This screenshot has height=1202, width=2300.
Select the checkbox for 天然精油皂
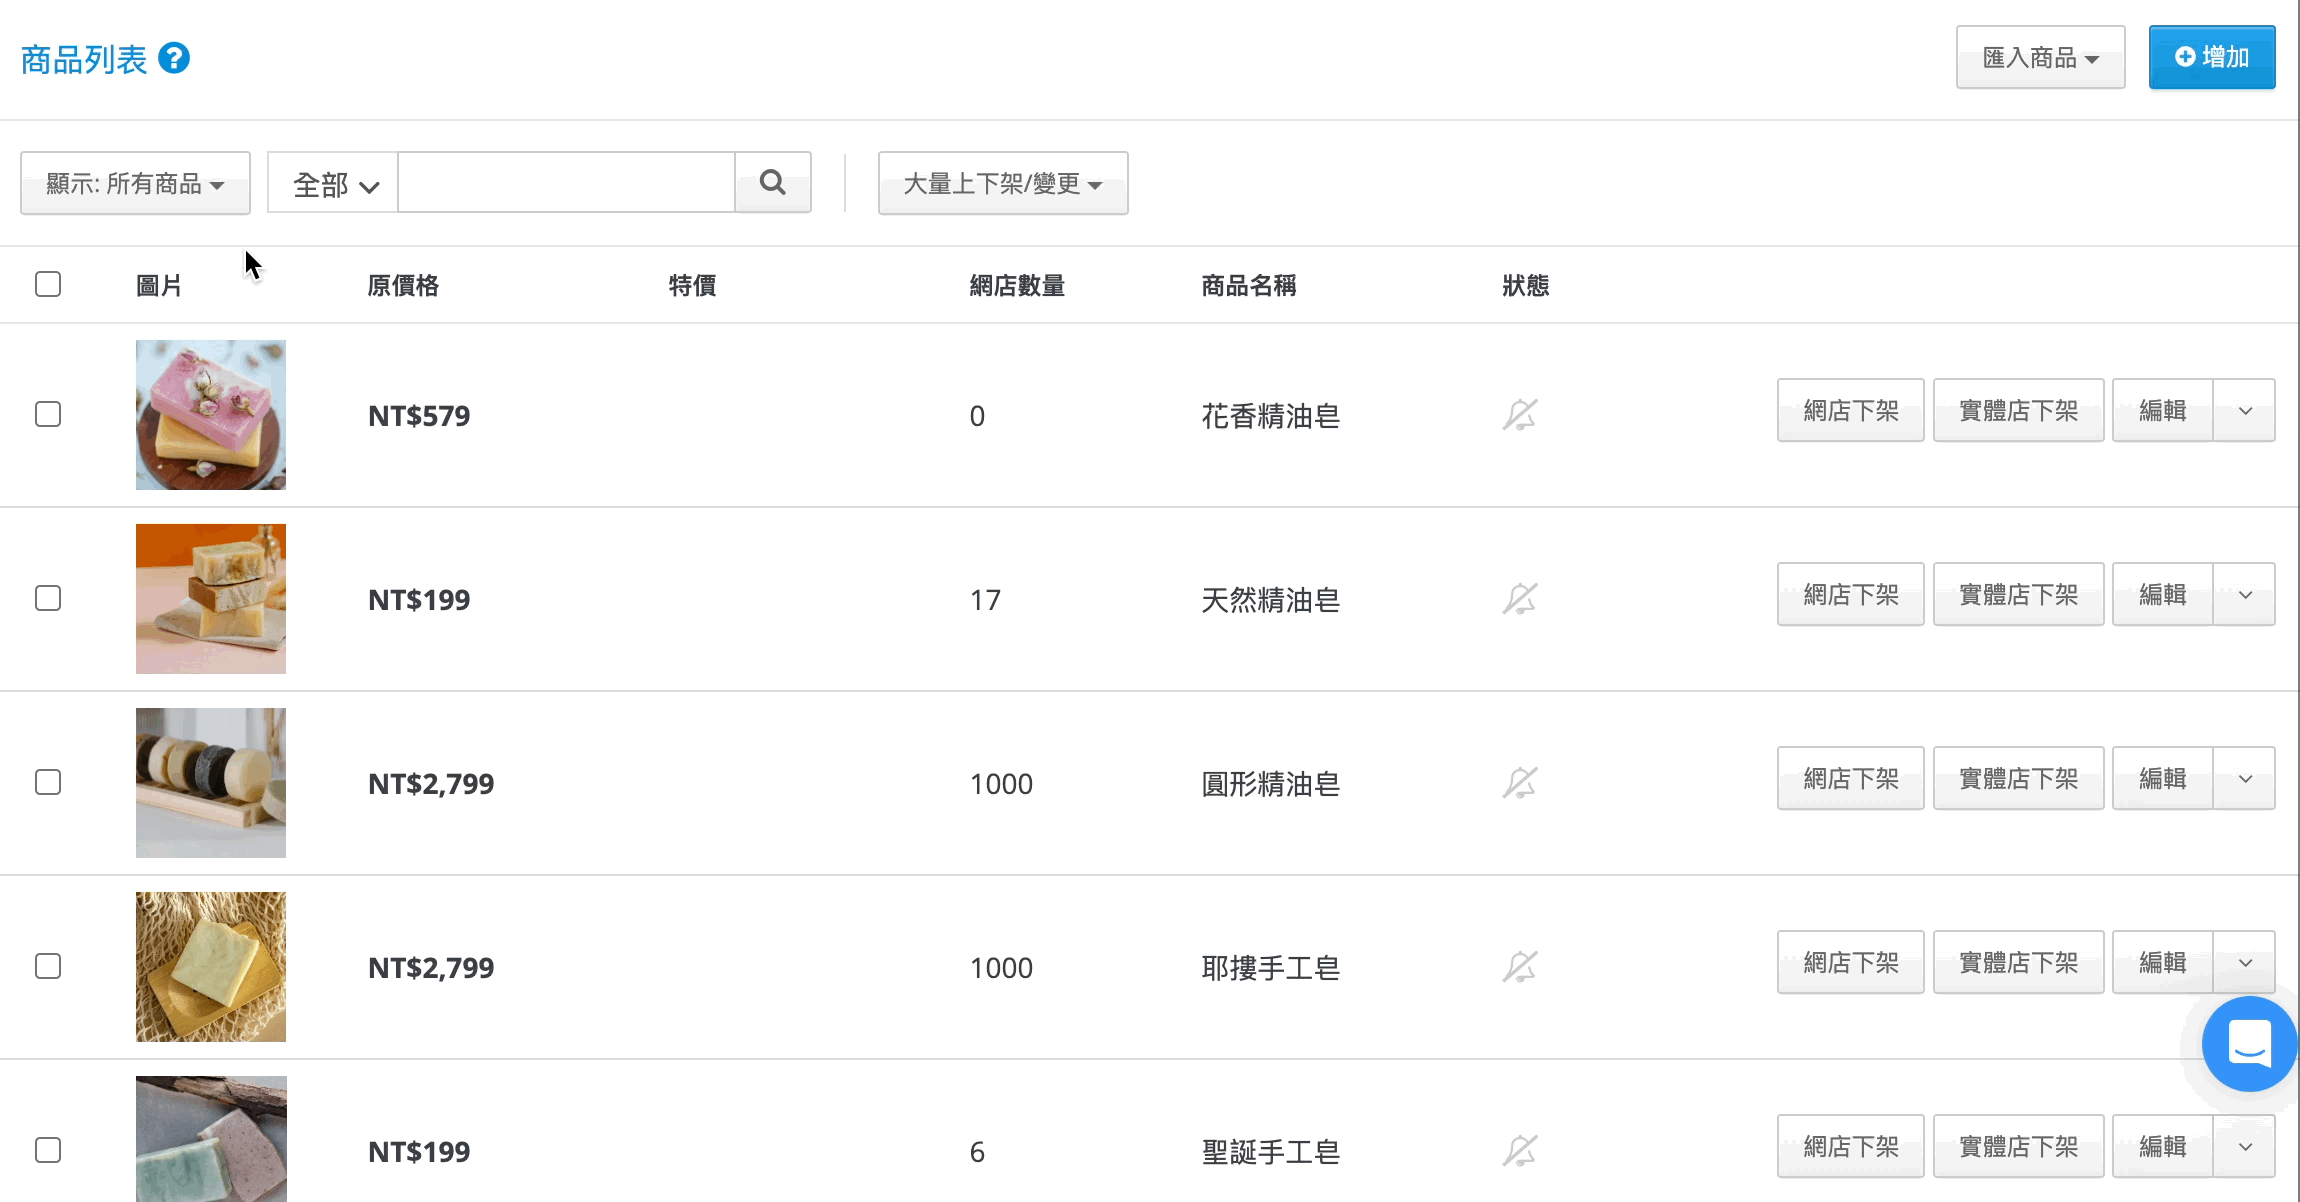coord(48,598)
